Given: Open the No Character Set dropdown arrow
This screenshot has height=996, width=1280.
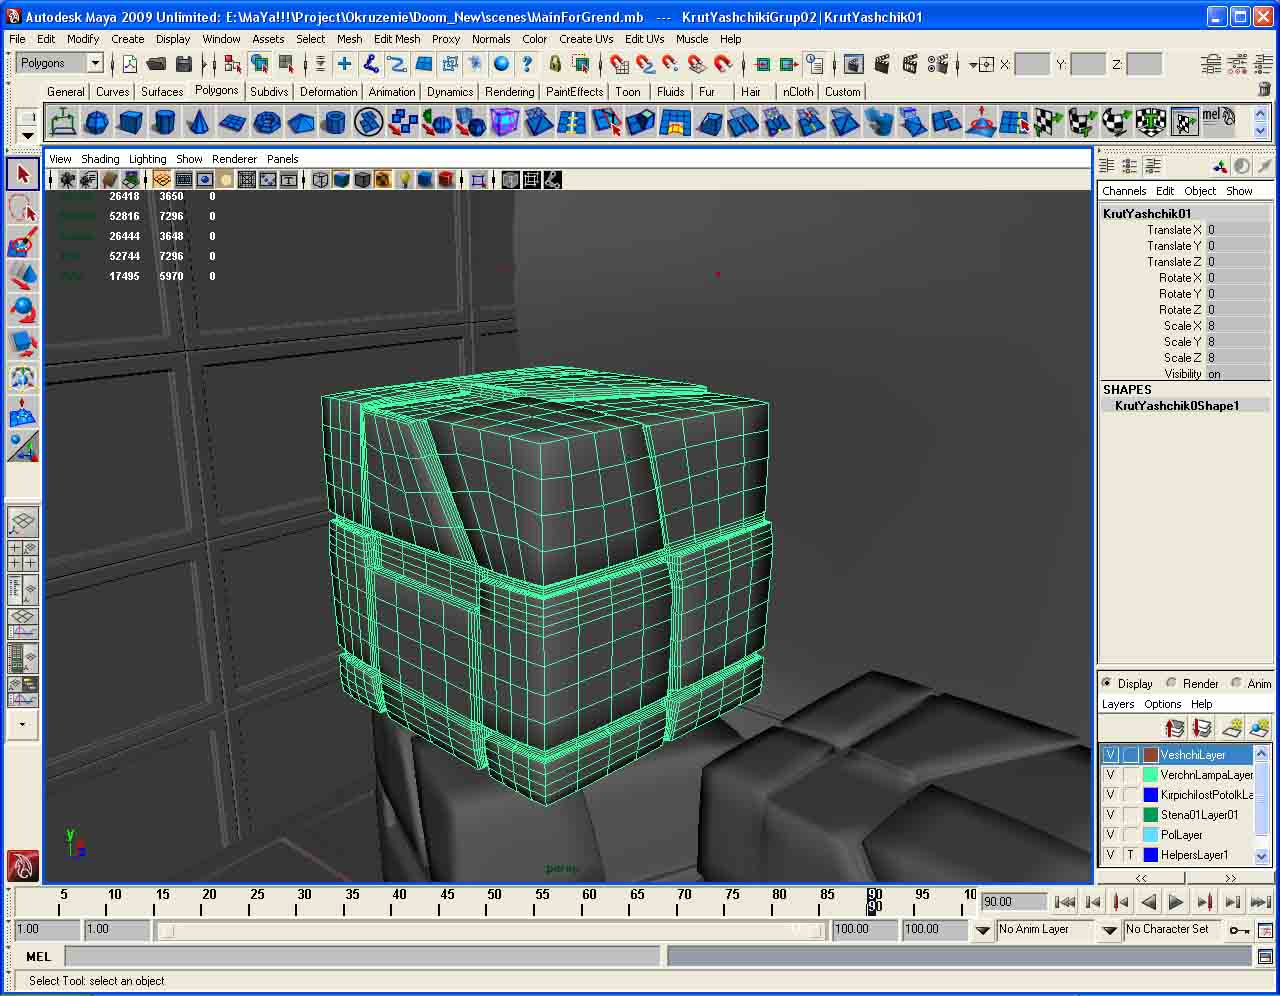Looking at the screenshot, I should pos(1109,930).
